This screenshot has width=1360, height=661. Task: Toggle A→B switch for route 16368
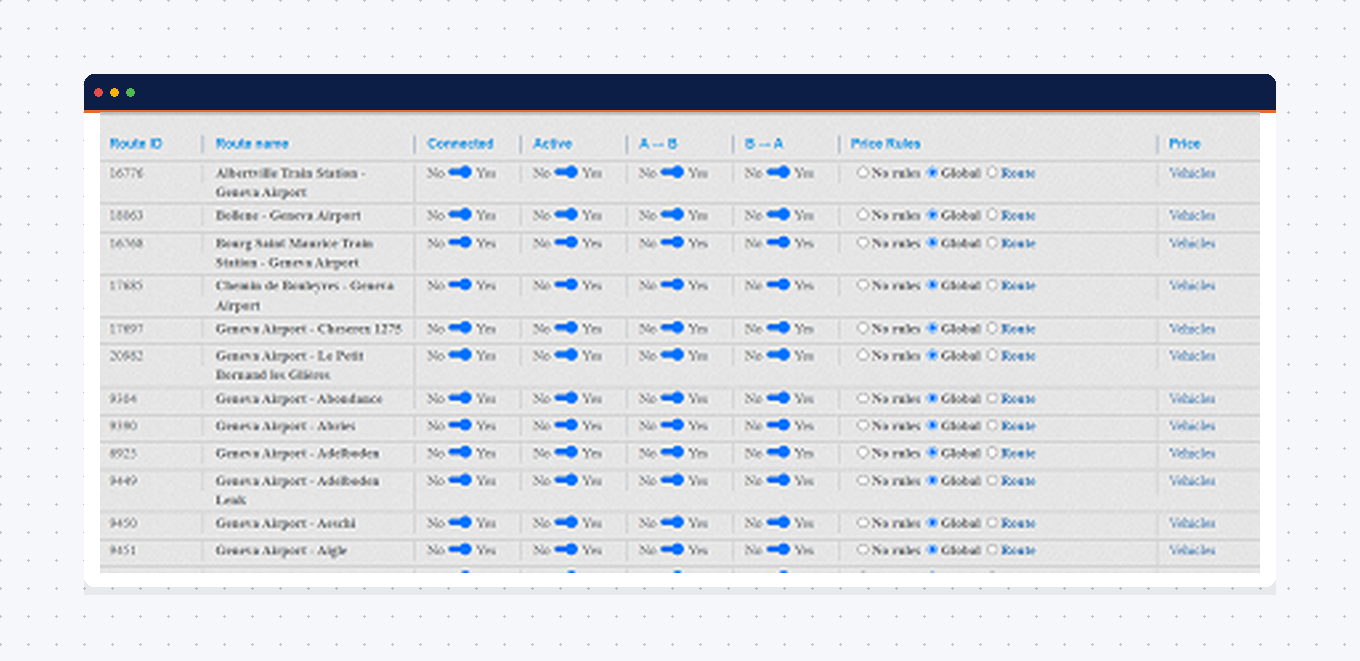[672, 243]
